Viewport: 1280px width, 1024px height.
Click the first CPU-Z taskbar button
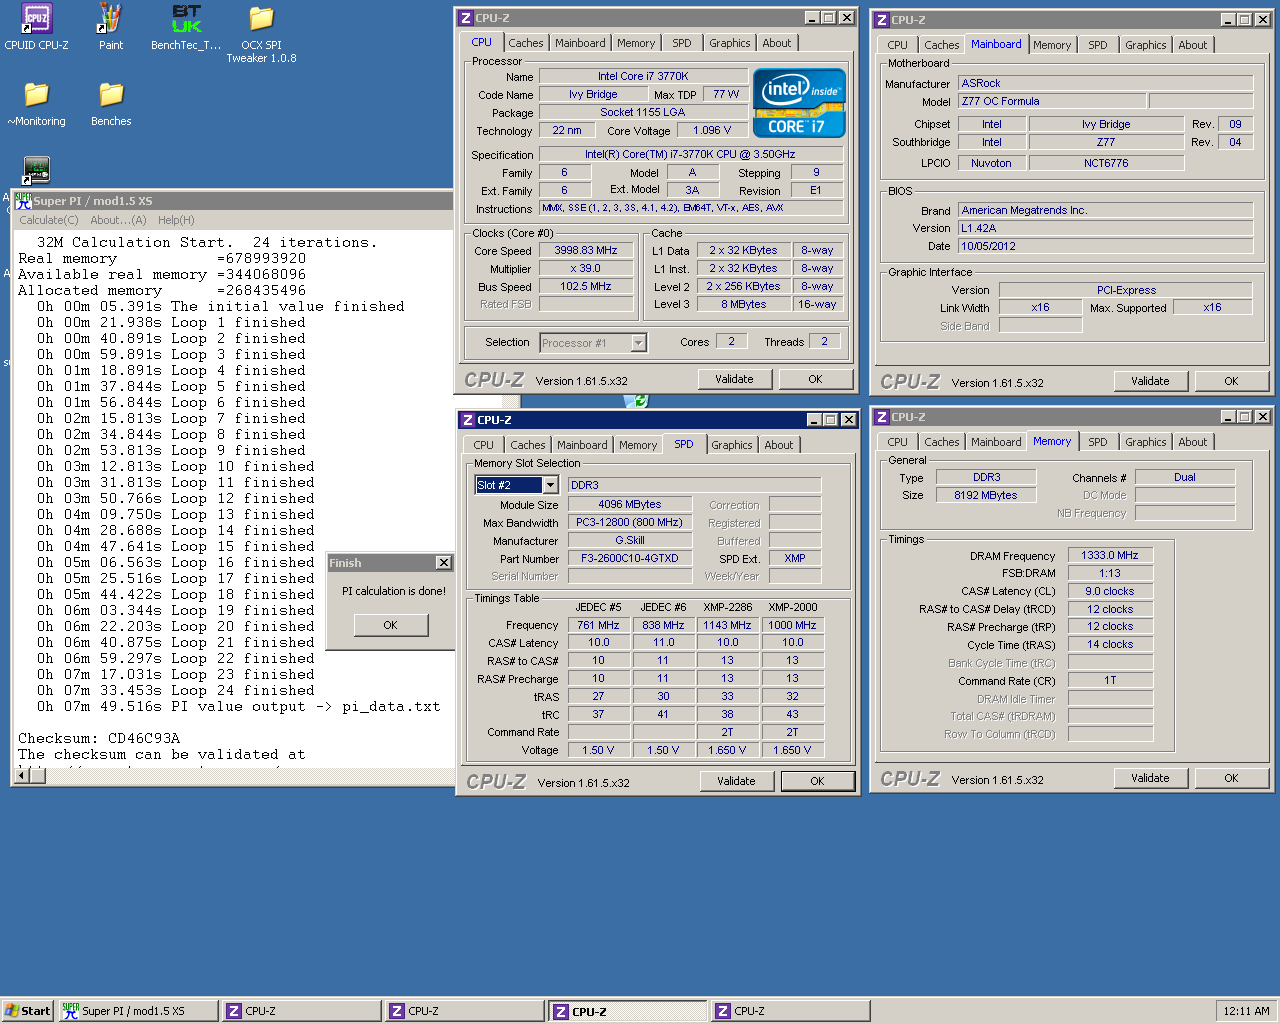[301, 1011]
